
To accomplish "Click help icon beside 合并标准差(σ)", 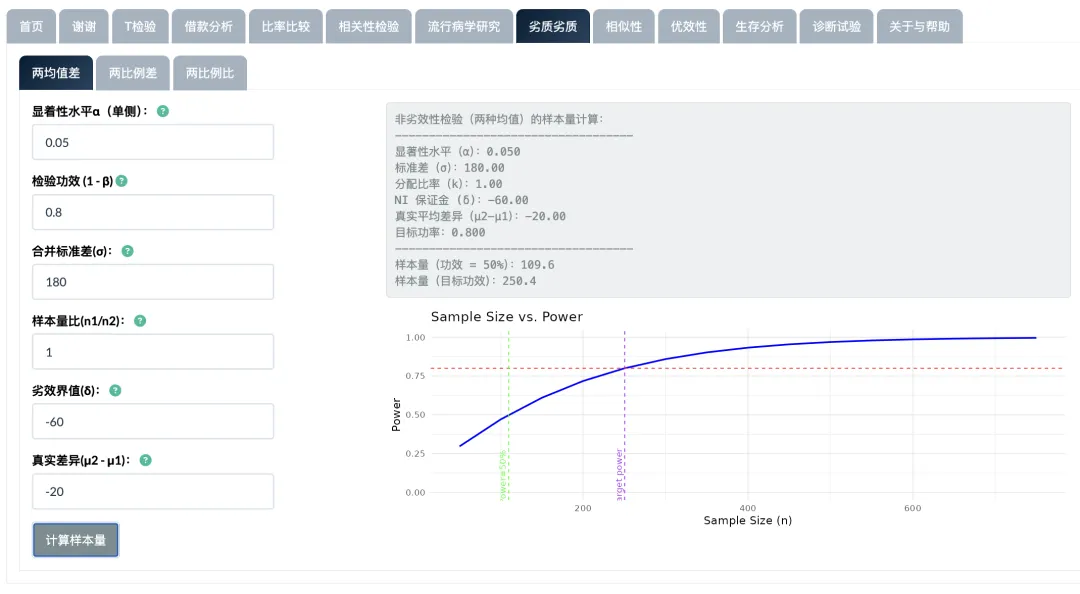I will tap(127, 251).
